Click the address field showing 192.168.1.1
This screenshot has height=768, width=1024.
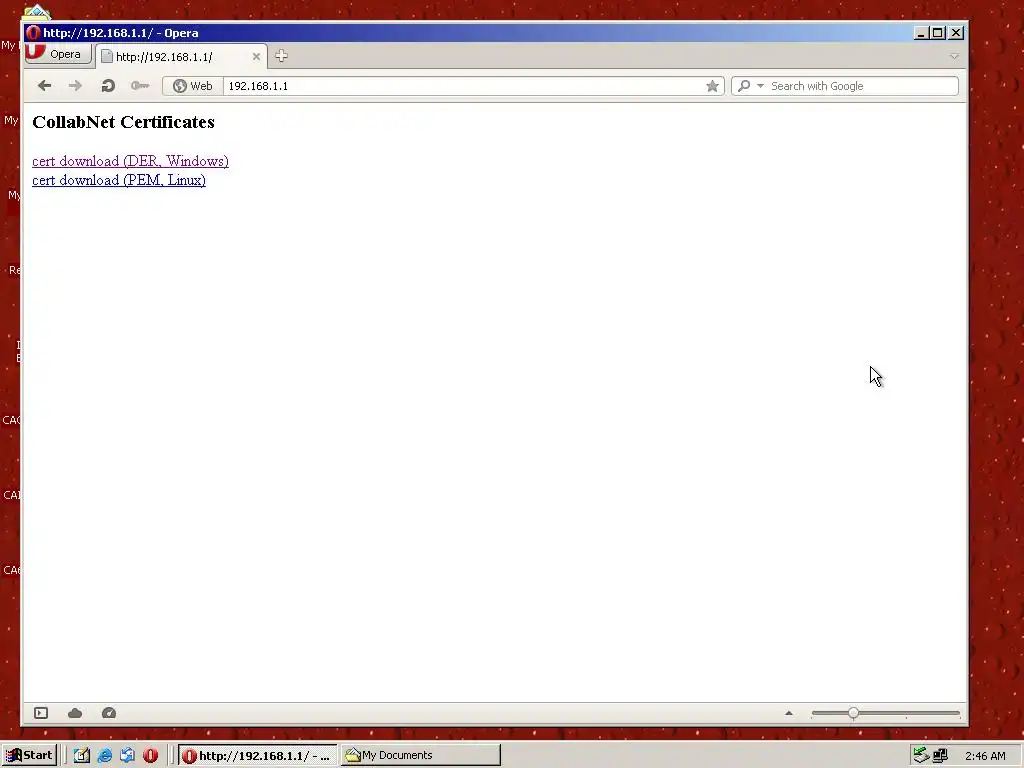point(464,86)
